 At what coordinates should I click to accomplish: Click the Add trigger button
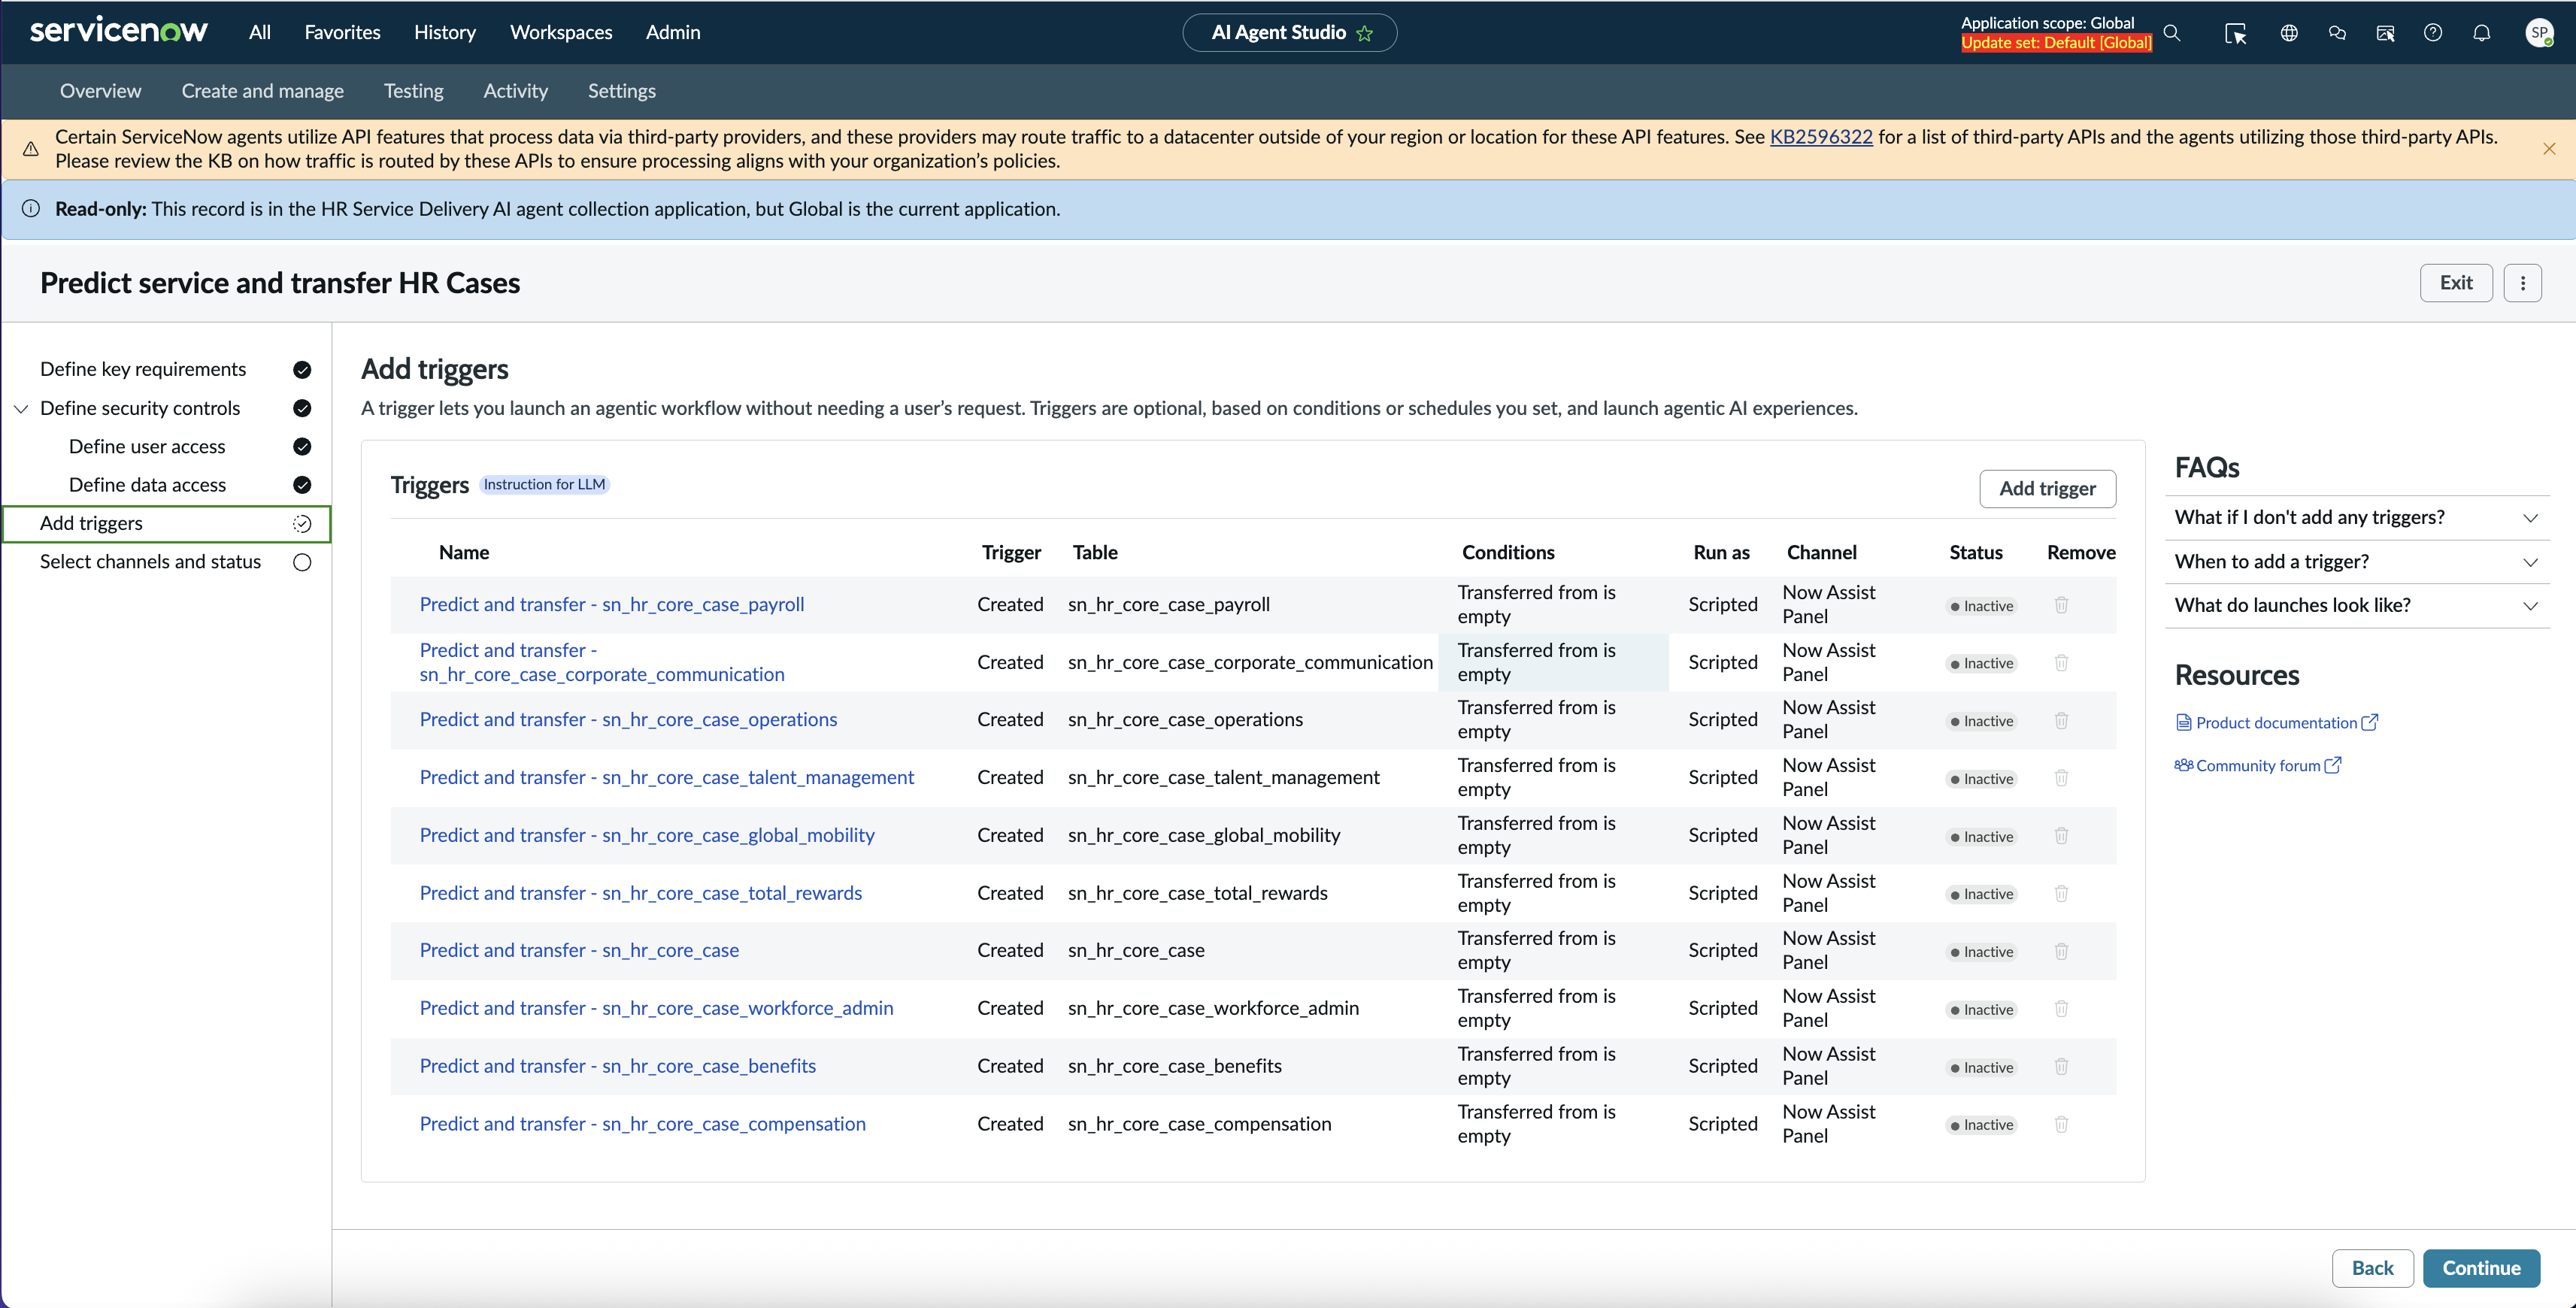click(2047, 489)
